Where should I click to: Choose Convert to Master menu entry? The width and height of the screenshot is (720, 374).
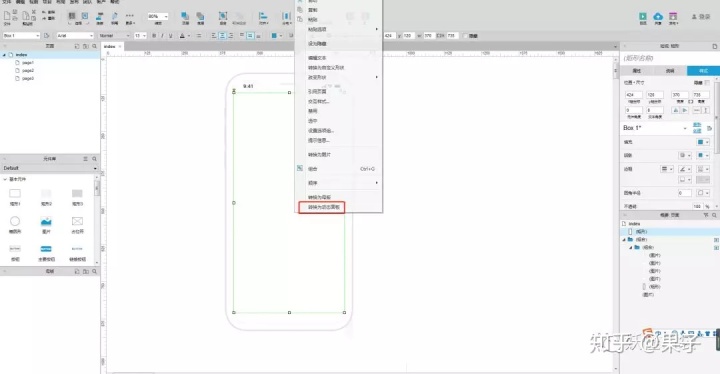click(x=319, y=197)
